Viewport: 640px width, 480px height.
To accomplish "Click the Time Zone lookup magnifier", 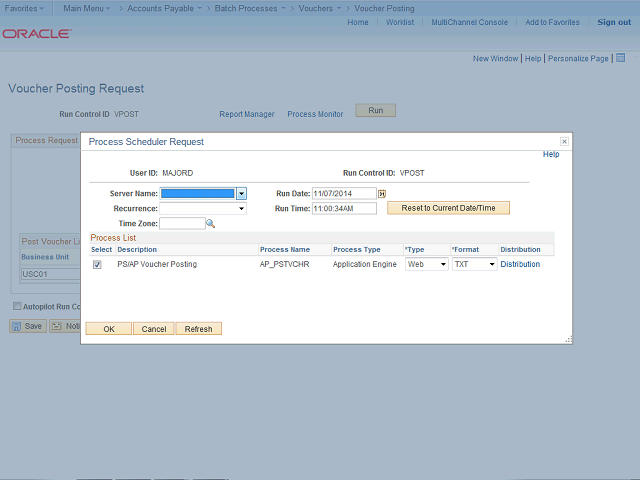I will pyautogui.click(x=211, y=223).
